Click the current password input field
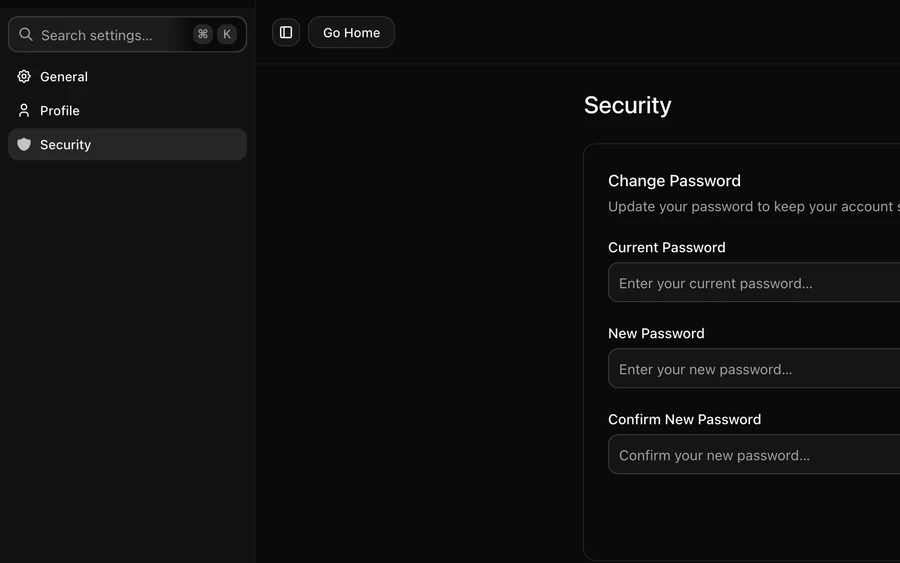This screenshot has width=900, height=563. pos(754,282)
